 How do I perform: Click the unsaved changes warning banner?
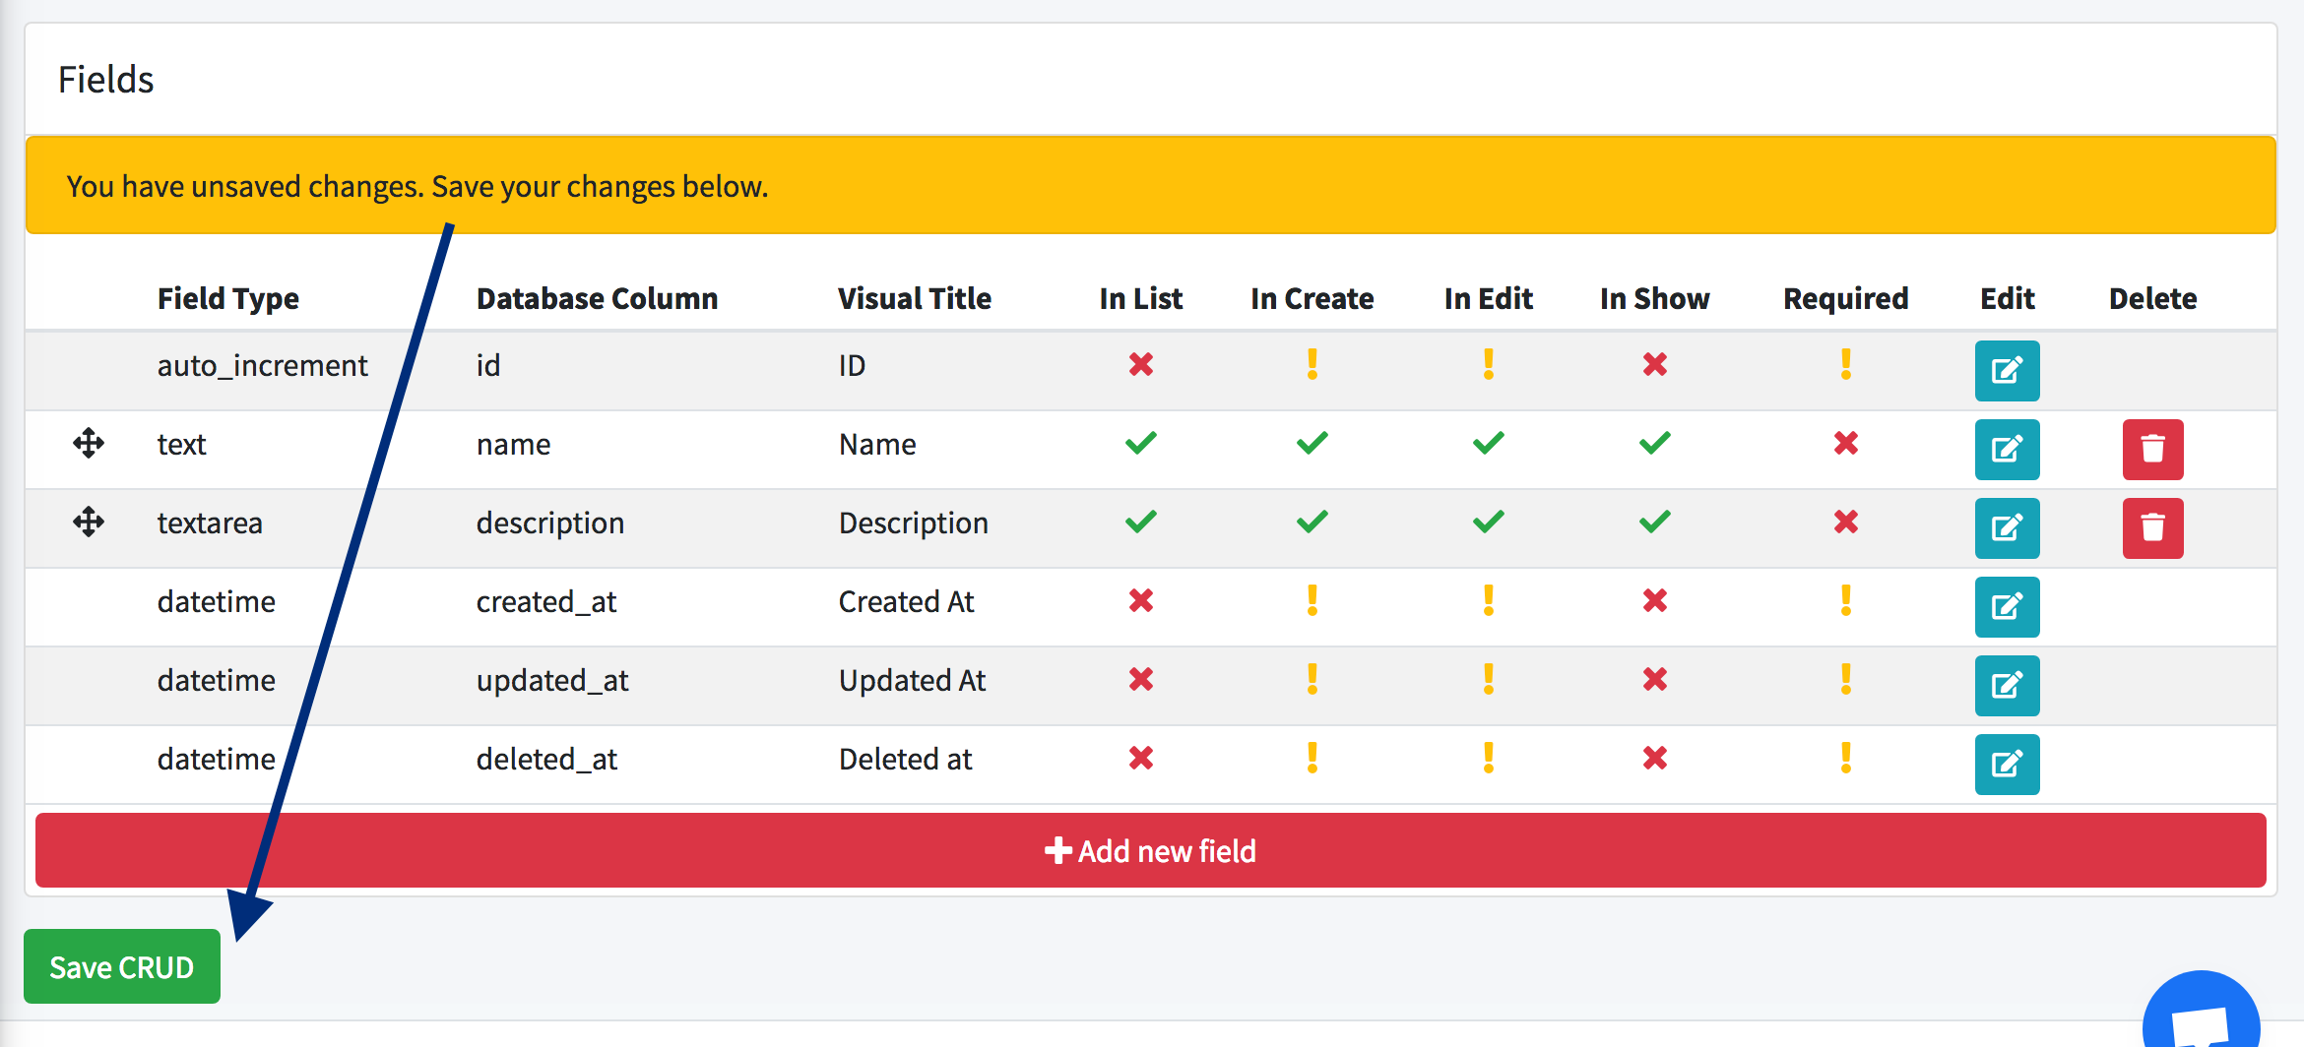coord(1150,186)
